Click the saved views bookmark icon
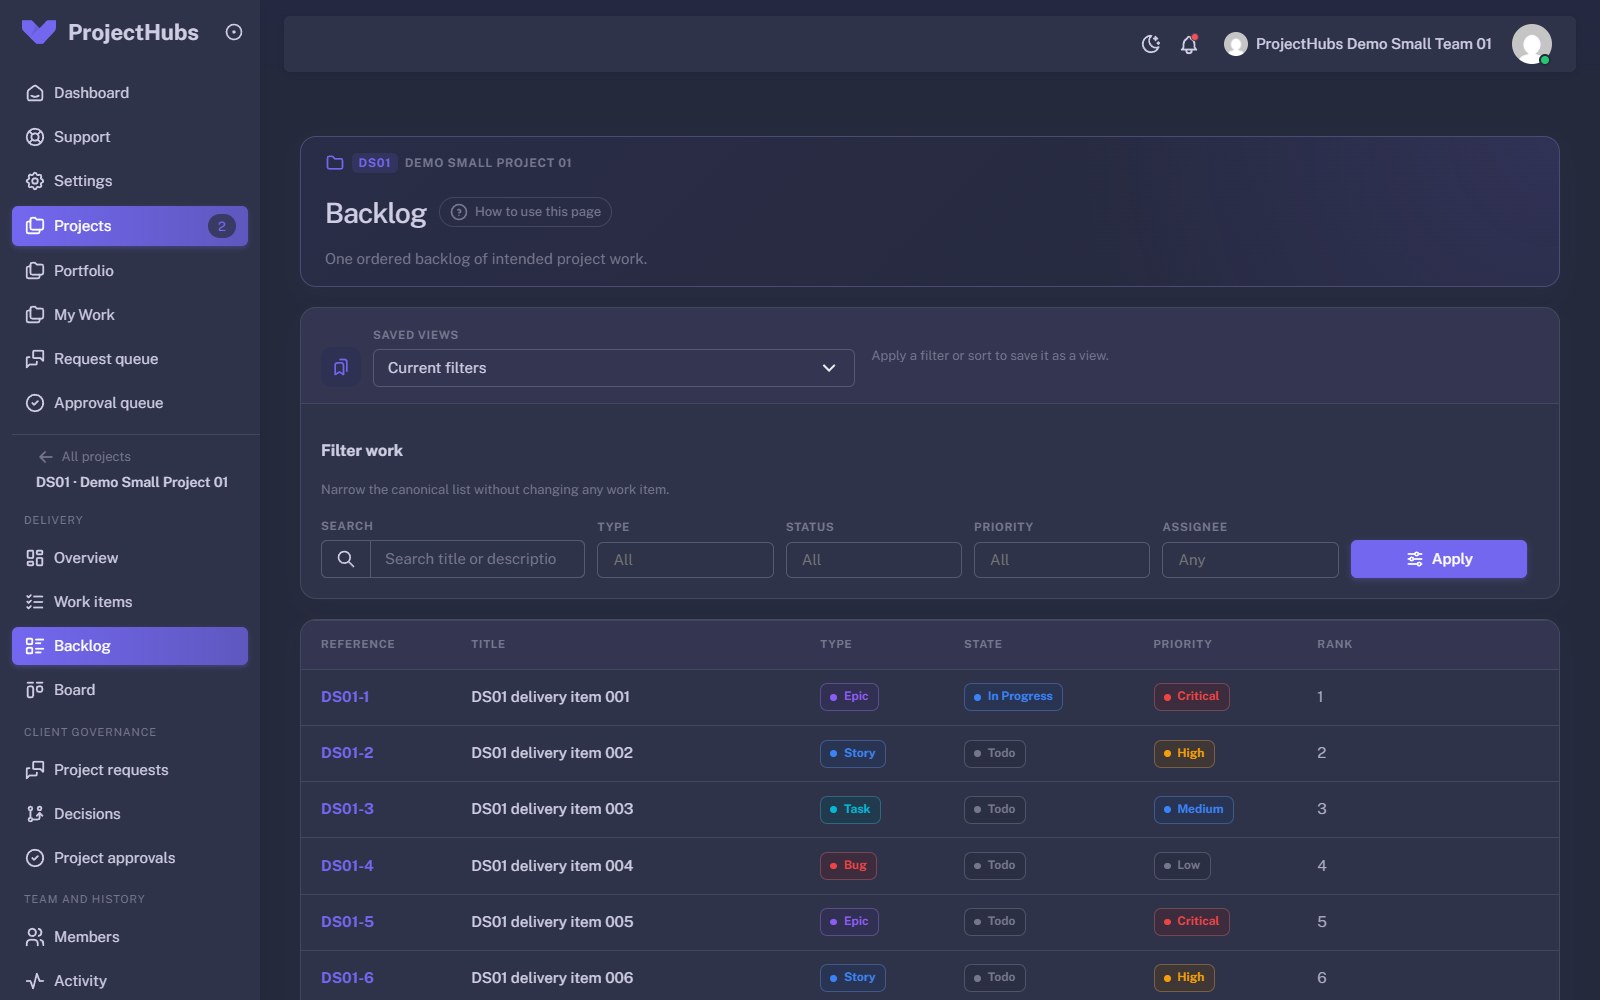The height and width of the screenshot is (1000, 1600). click(341, 367)
